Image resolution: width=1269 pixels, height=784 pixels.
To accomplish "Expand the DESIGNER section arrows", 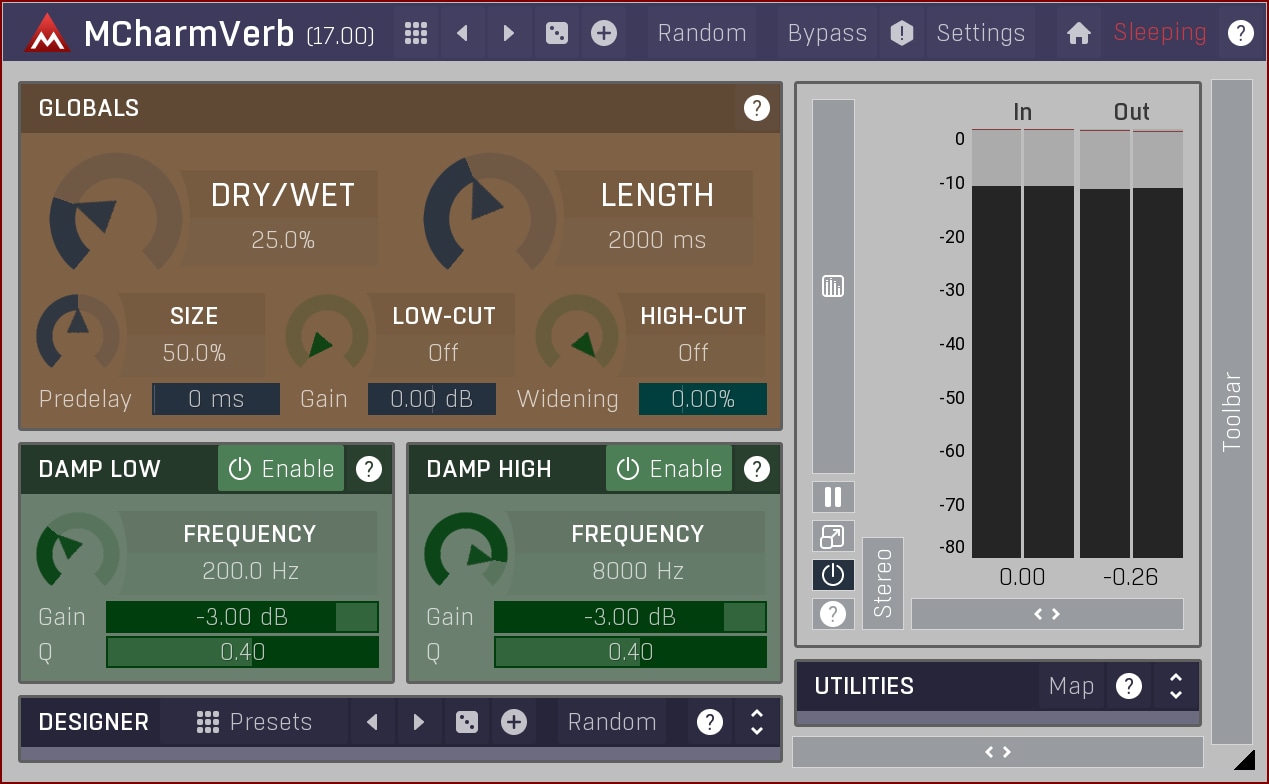I will (757, 722).
